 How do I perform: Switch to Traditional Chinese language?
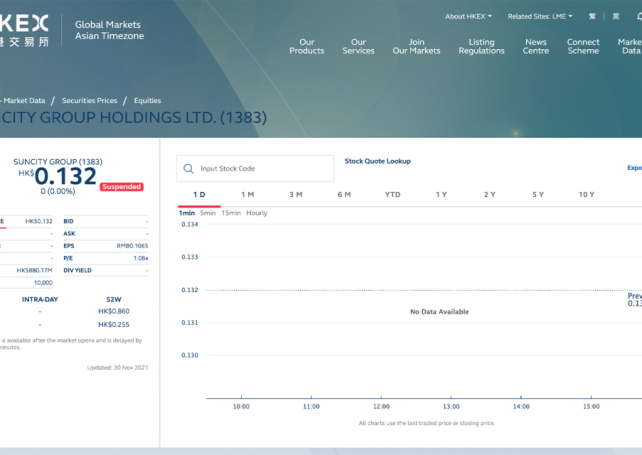click(x=592, y=16)
